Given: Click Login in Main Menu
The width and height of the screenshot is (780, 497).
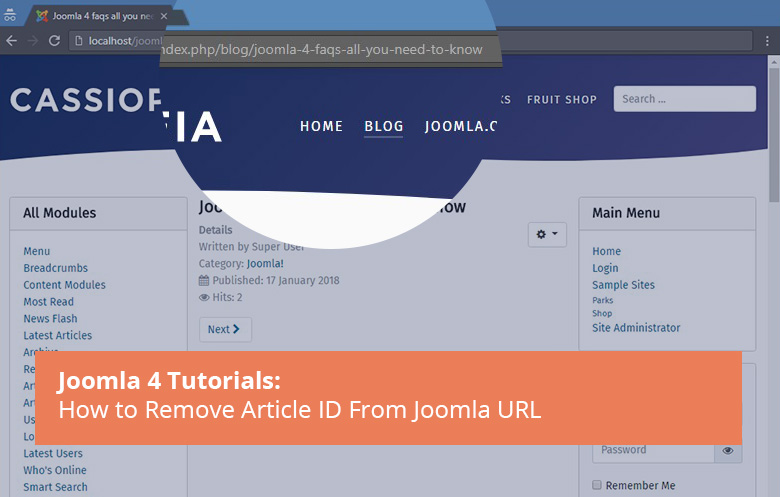Looking at the screenshot, I should coord(605,268).
